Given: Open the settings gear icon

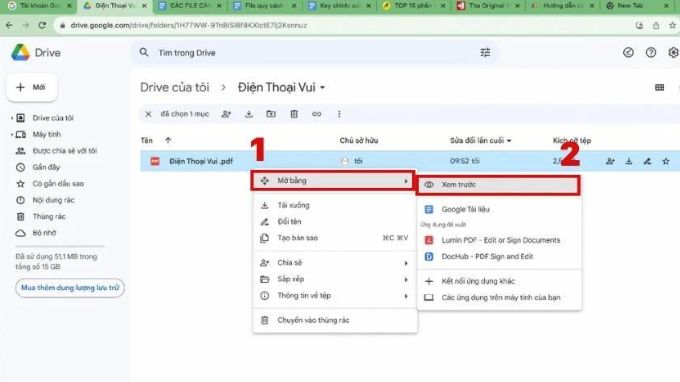Looking at the screenshot, I should (x=673, y=52).
